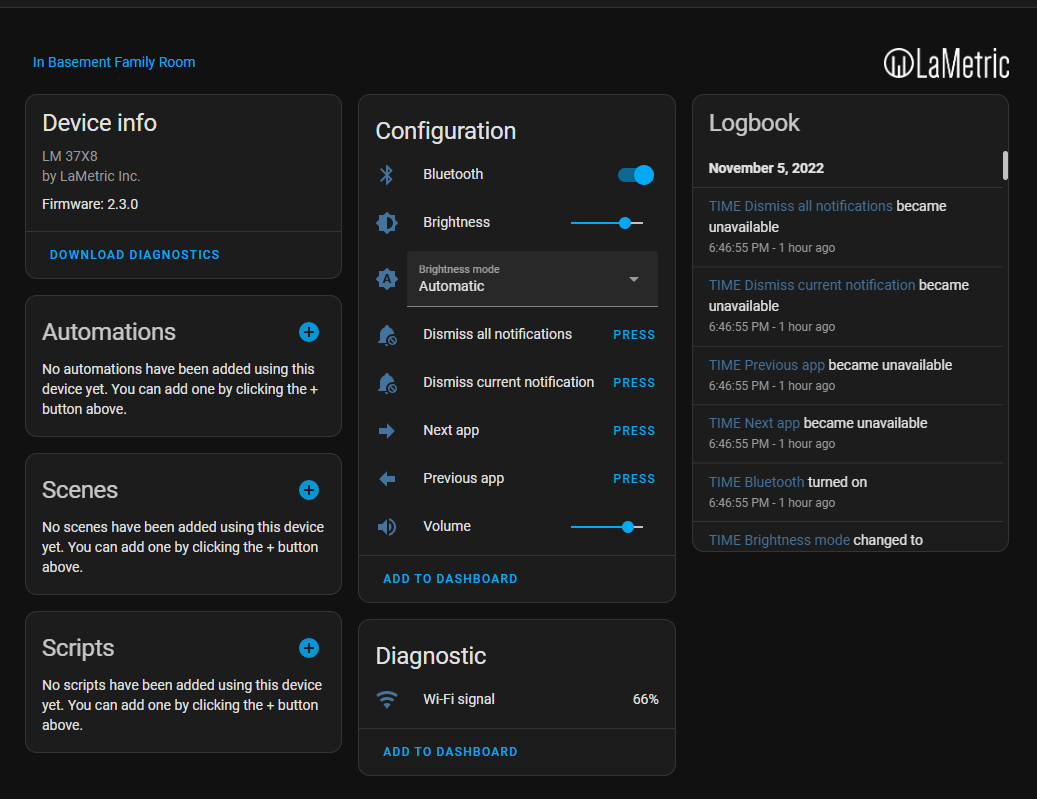The image size is (1037, 799).
Task: Click the Brightness mode dropdown arrow
Action: coord(634,279)
